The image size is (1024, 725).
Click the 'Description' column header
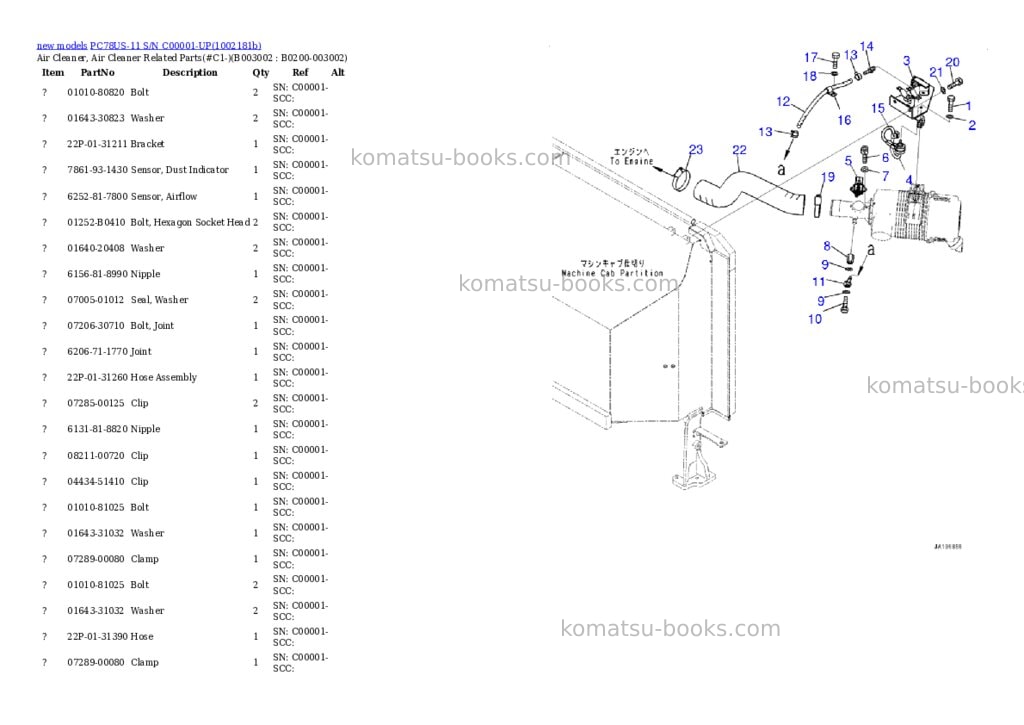190,72
